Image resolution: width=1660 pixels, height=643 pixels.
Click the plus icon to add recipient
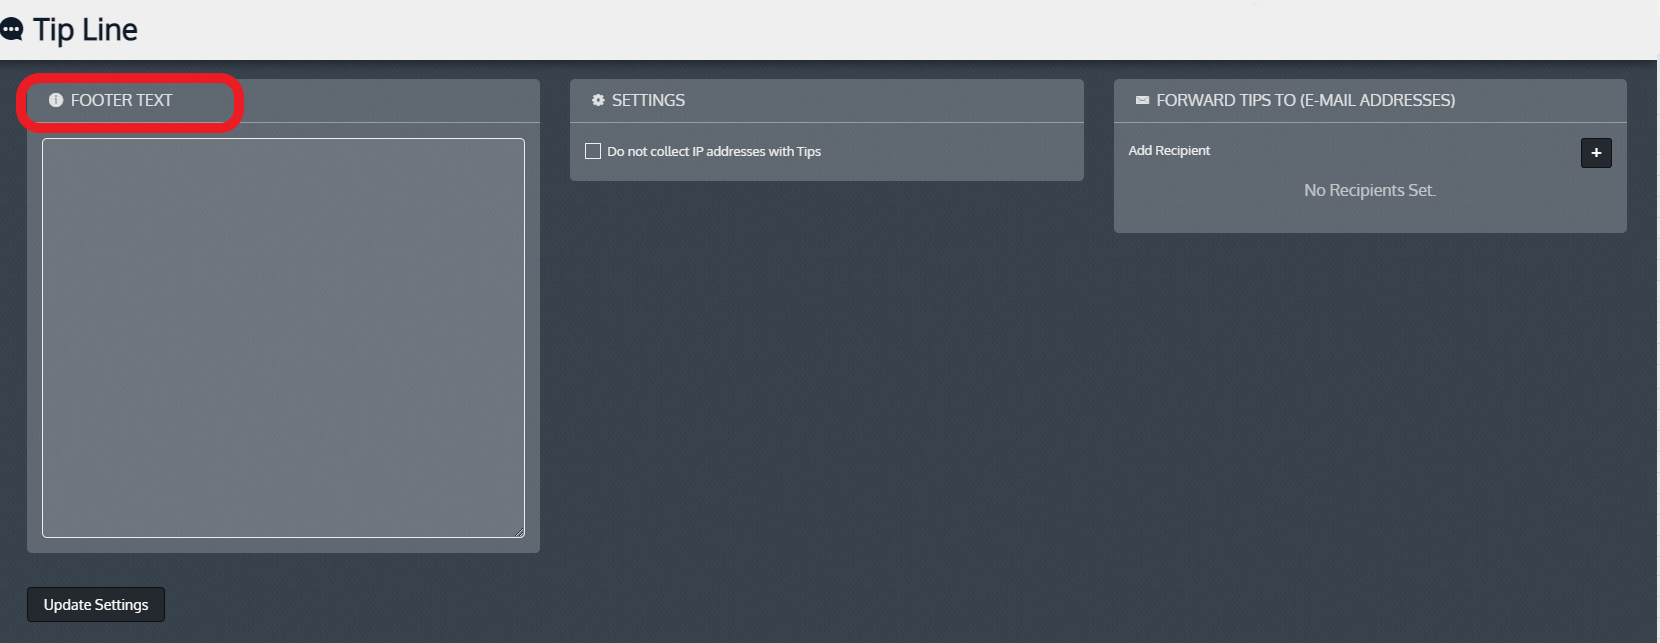1596,153
